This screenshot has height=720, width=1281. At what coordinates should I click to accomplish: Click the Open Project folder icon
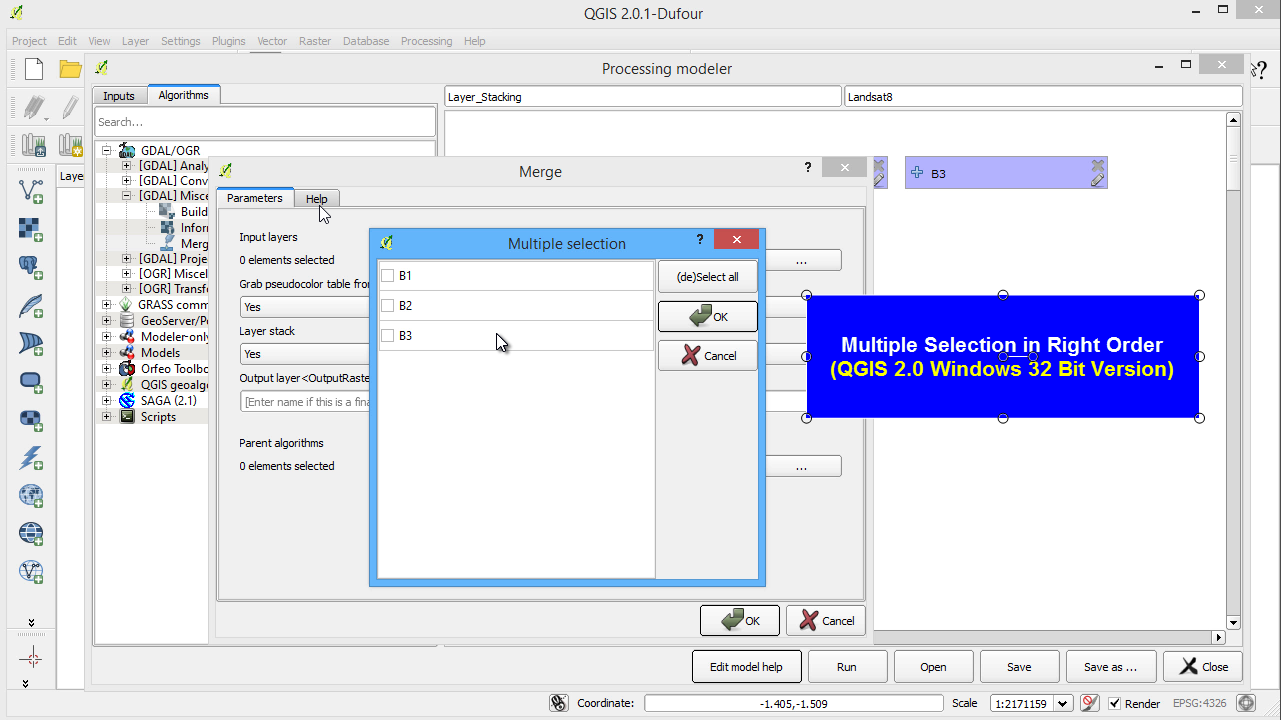tap(70, 69)
